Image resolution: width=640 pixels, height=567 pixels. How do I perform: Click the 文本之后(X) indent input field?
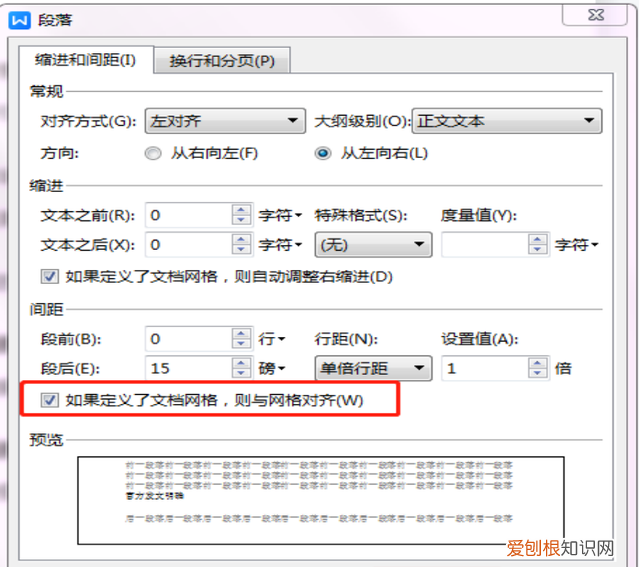tap(188, 245)
